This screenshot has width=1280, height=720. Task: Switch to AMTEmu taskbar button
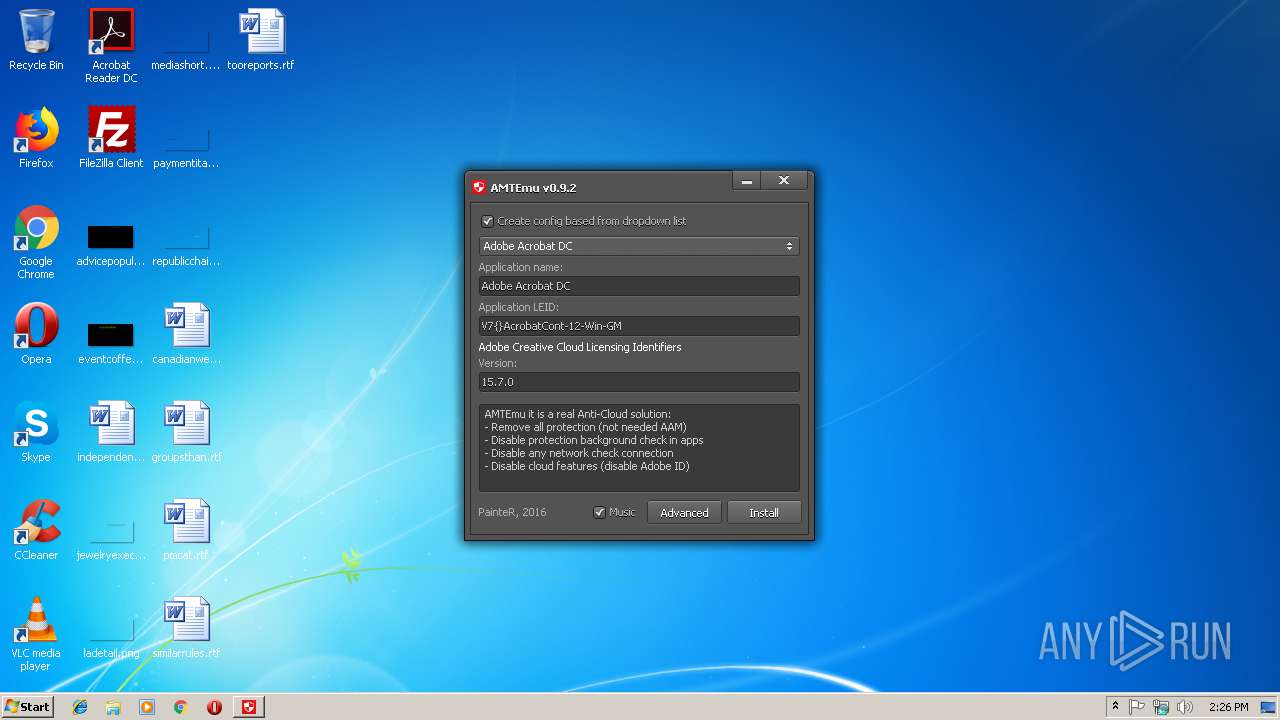coord(249,707)
